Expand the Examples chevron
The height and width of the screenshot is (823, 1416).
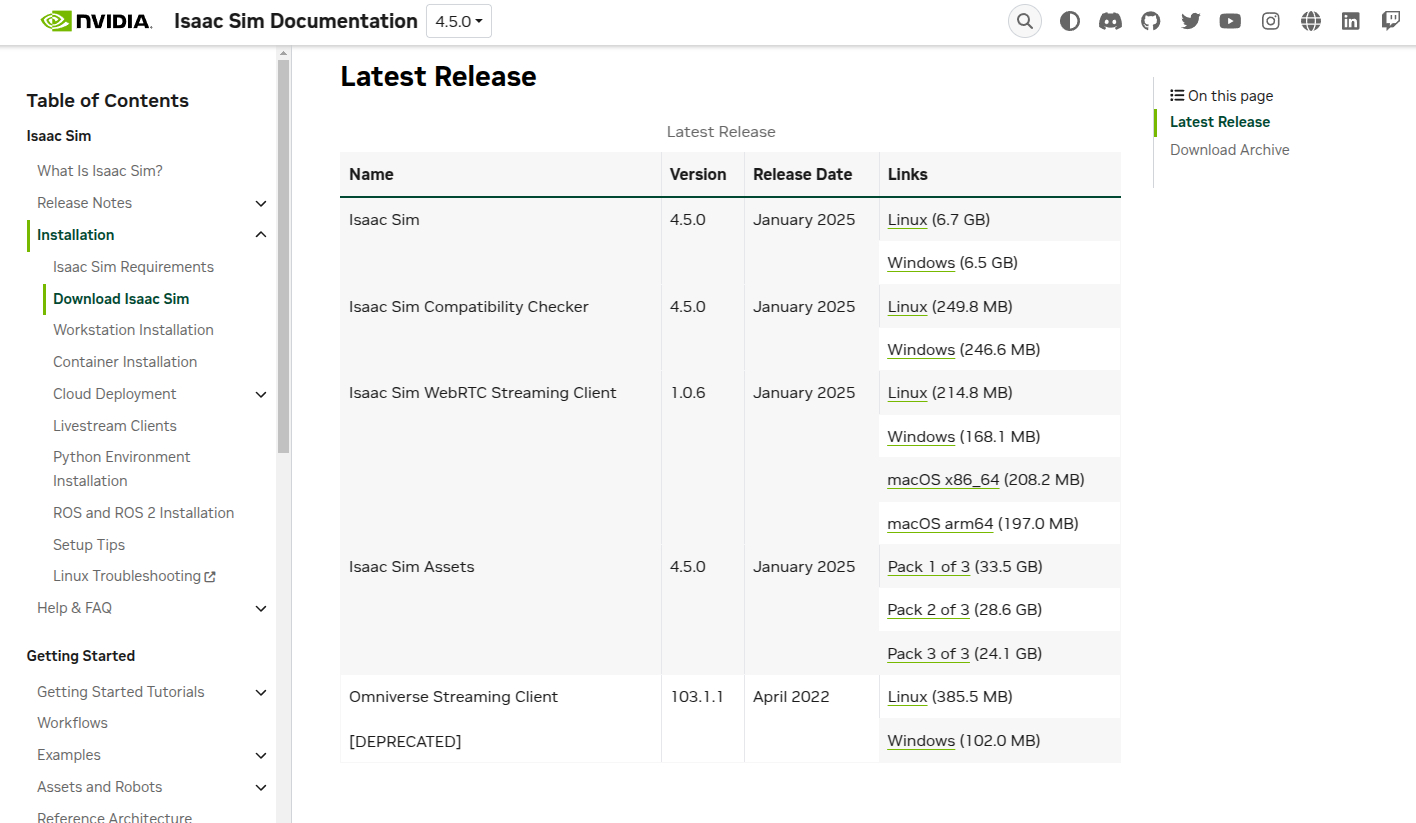pyautogui.click(x=261, y=755)
